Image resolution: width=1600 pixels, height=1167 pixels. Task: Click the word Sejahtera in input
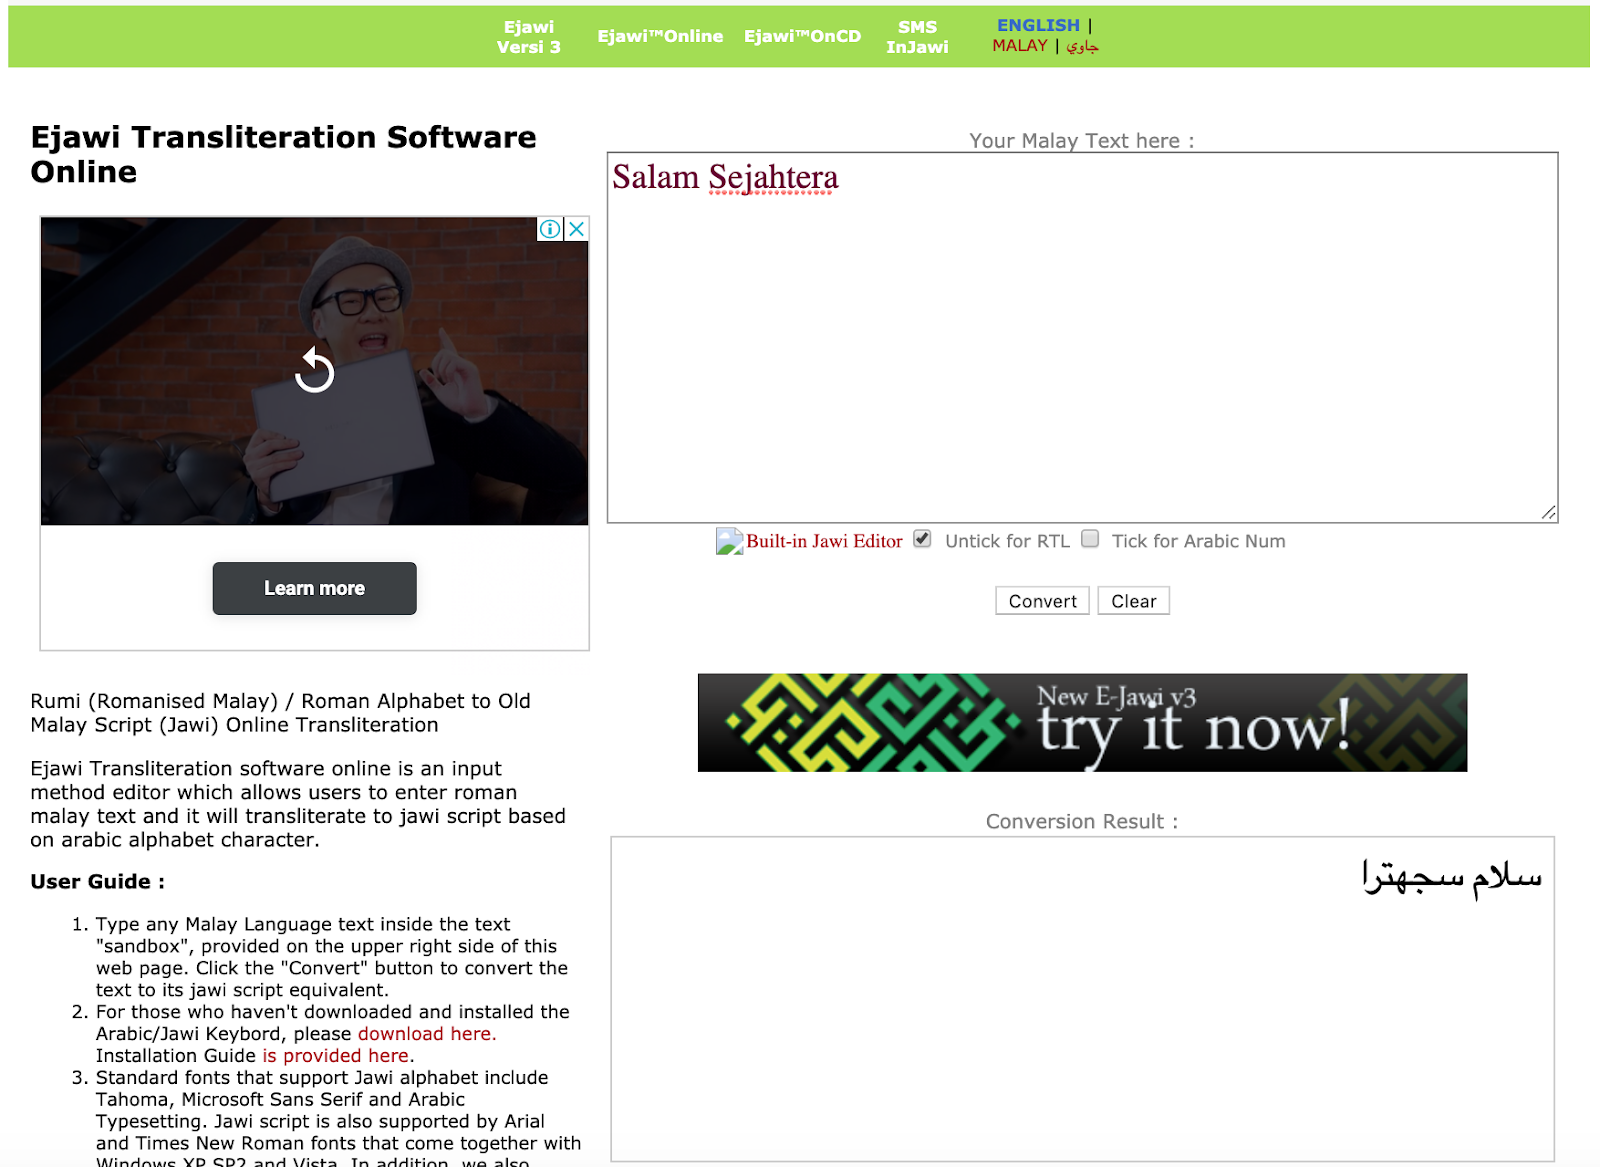[773, 178]
